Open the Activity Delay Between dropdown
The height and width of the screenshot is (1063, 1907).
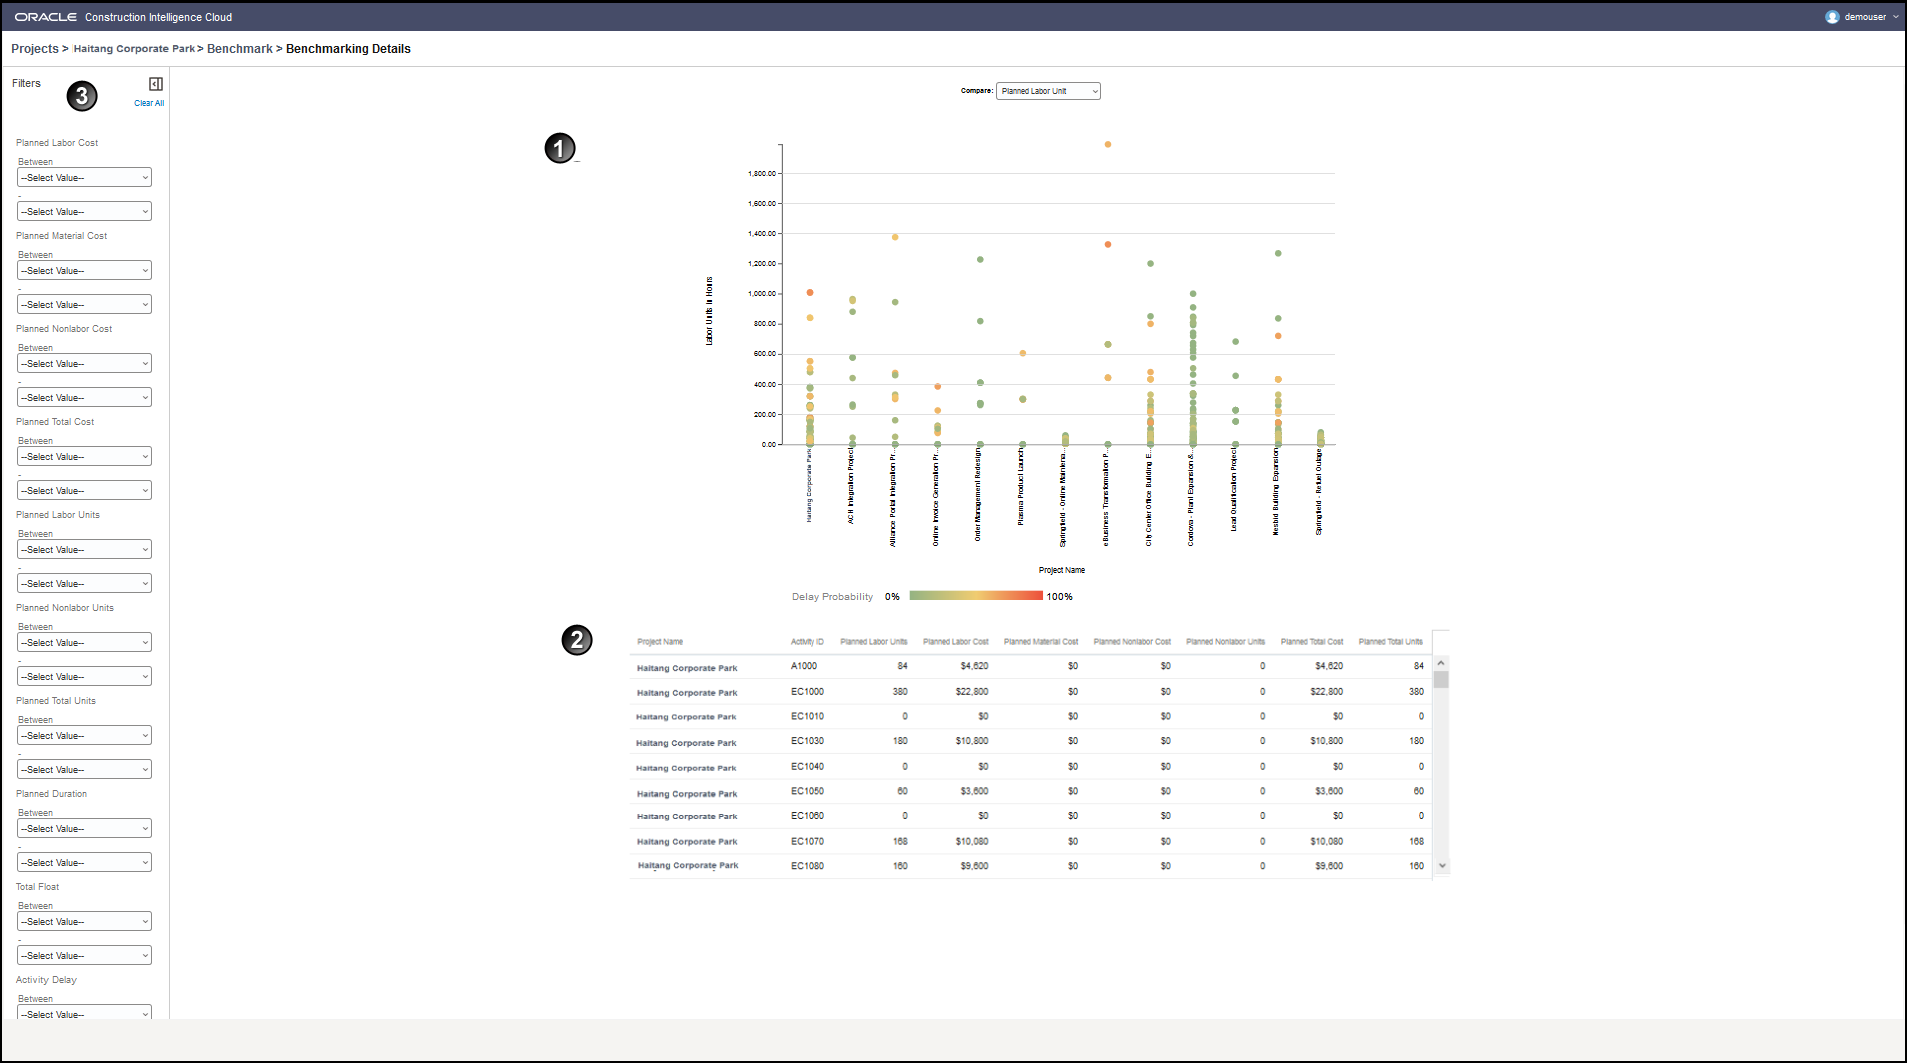[x=84, y=1014]
